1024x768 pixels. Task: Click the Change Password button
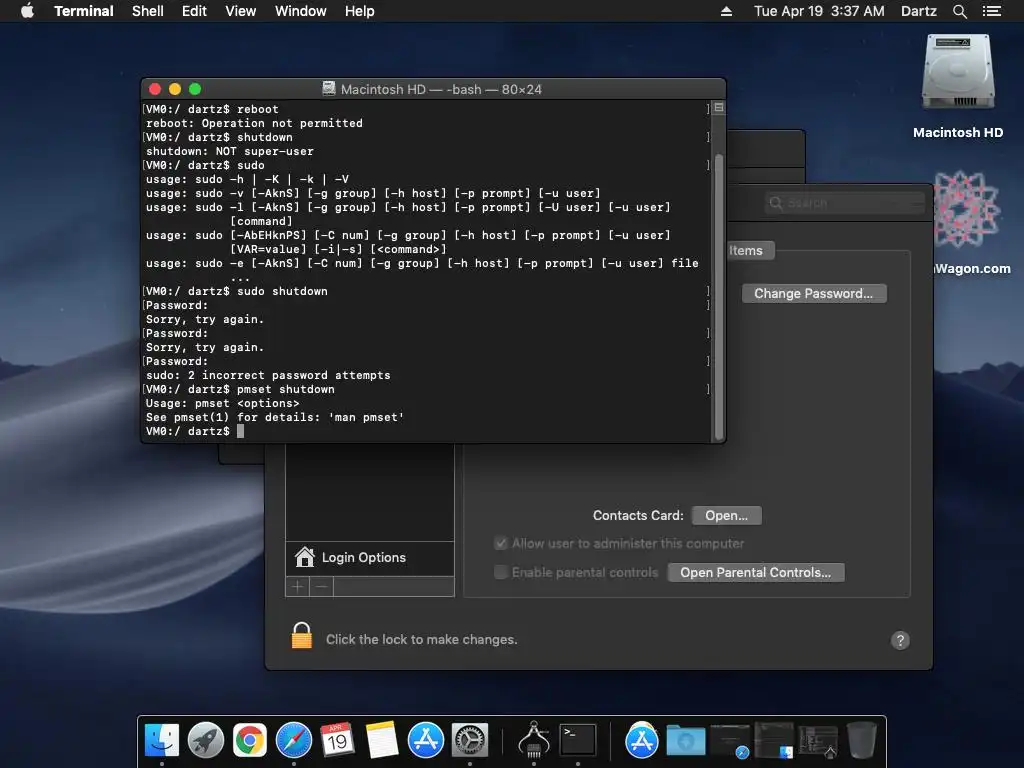tap(814, 293)
